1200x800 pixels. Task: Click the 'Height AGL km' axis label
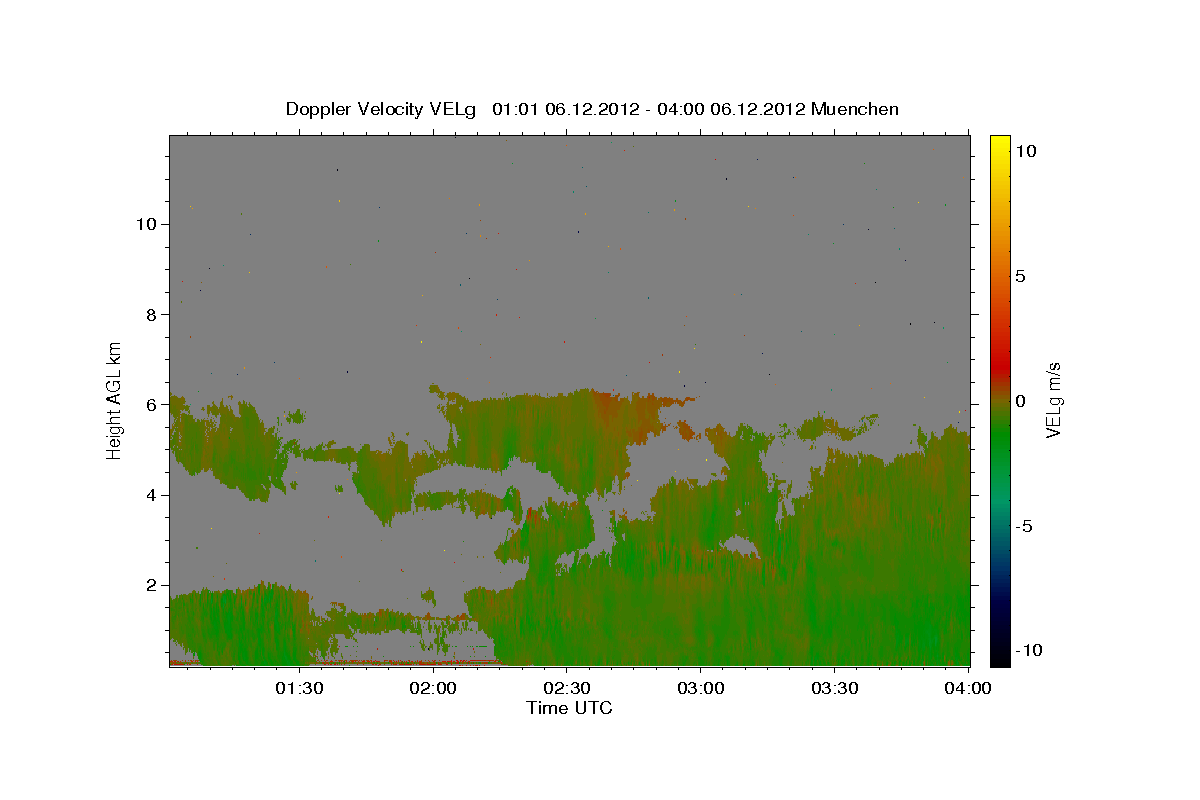(115, 400)
